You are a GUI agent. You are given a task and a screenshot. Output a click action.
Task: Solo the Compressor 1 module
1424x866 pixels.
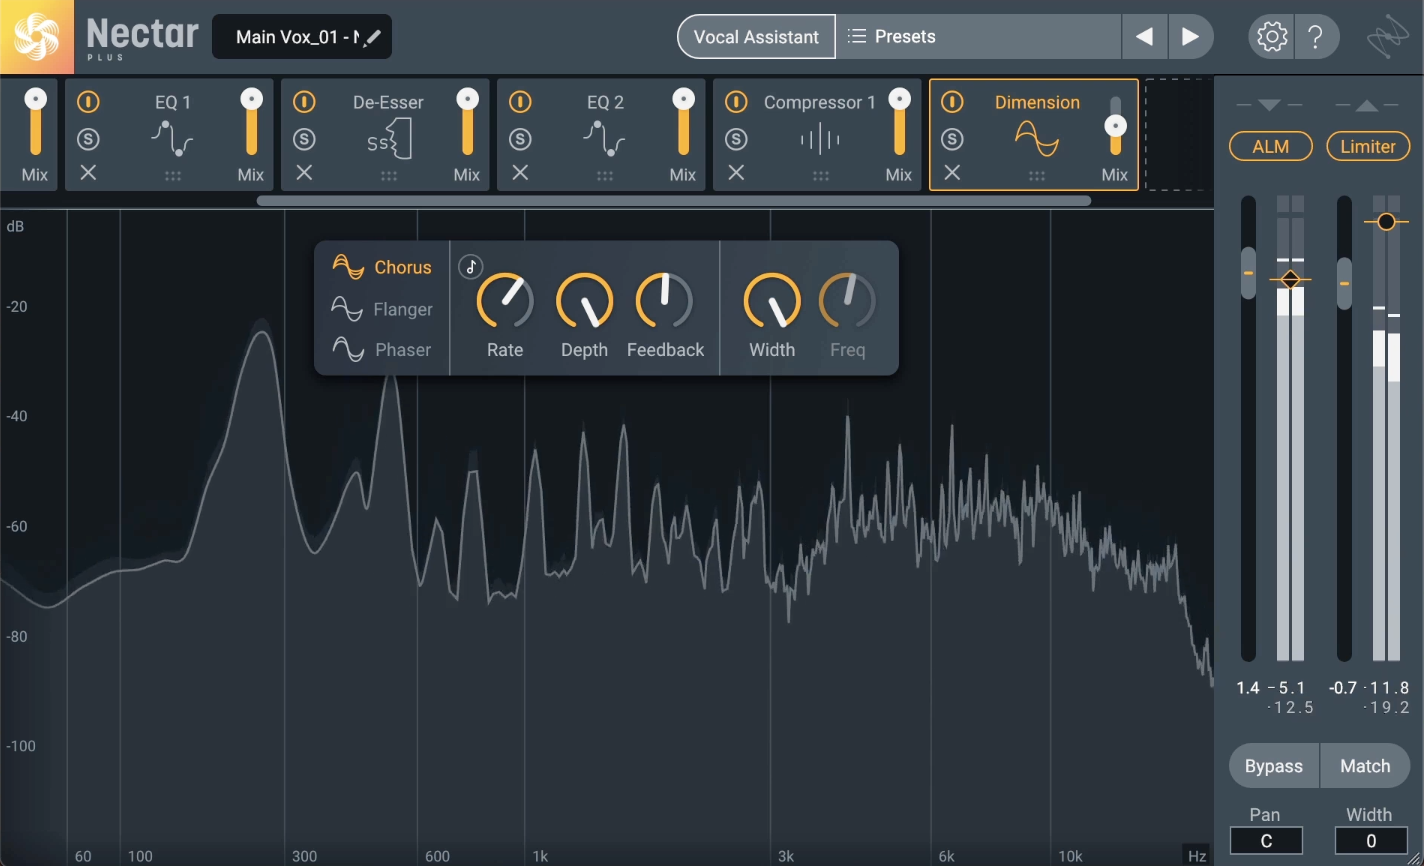pyautogui.click(x=736, y=139)
